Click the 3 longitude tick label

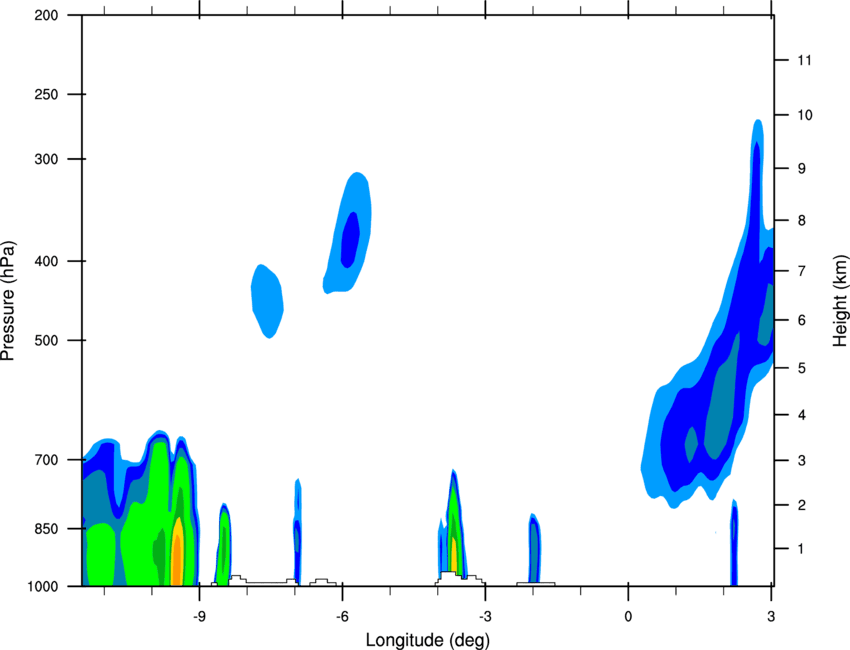pyautogui.click(x=771, y=617)
